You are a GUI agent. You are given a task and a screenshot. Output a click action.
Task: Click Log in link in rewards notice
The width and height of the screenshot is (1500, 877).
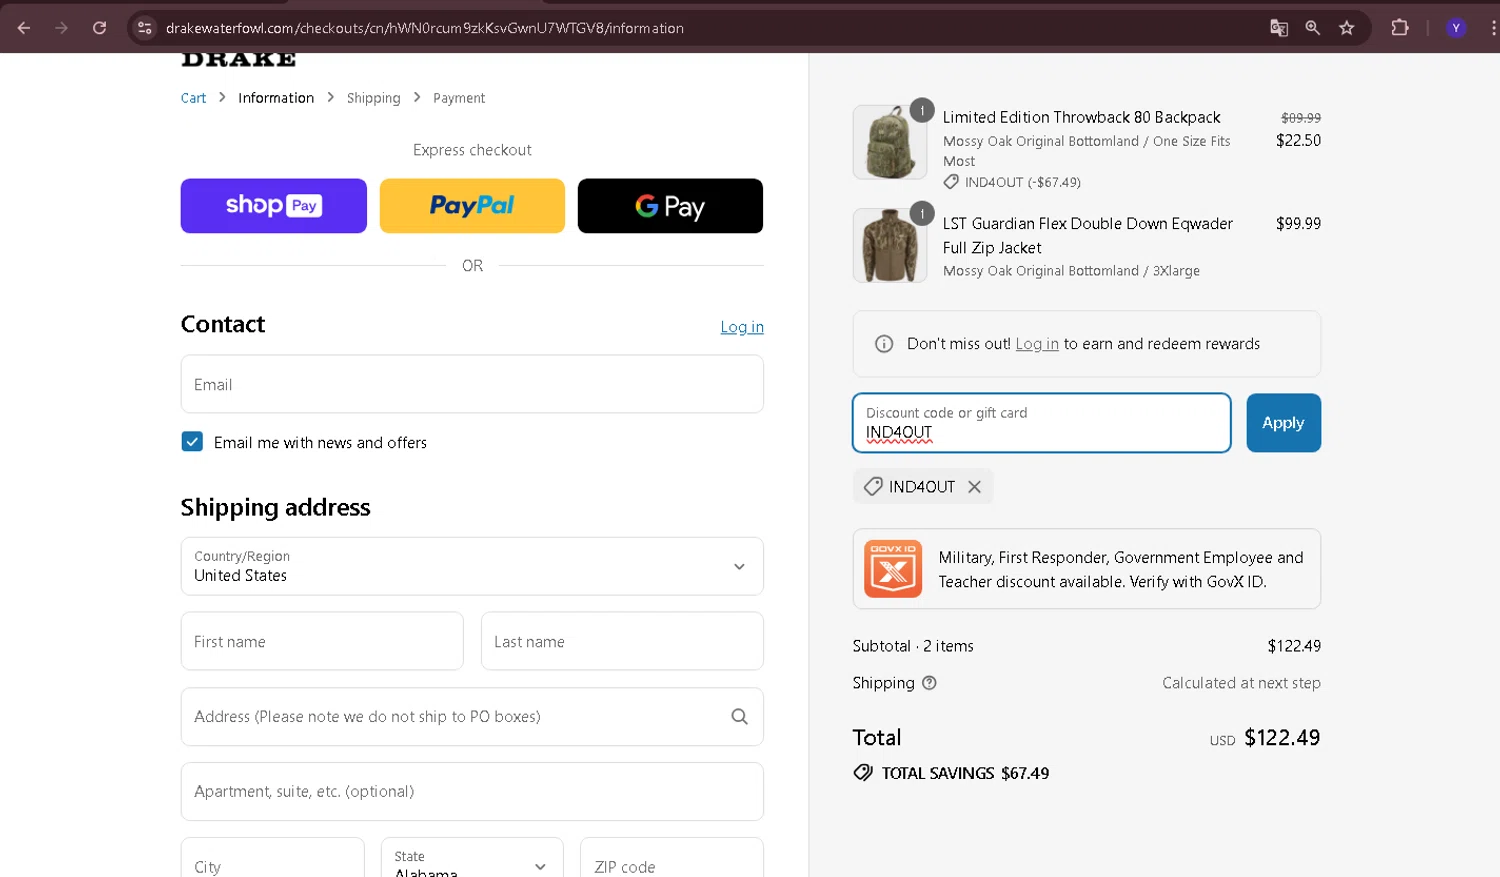pos(1037,344)
